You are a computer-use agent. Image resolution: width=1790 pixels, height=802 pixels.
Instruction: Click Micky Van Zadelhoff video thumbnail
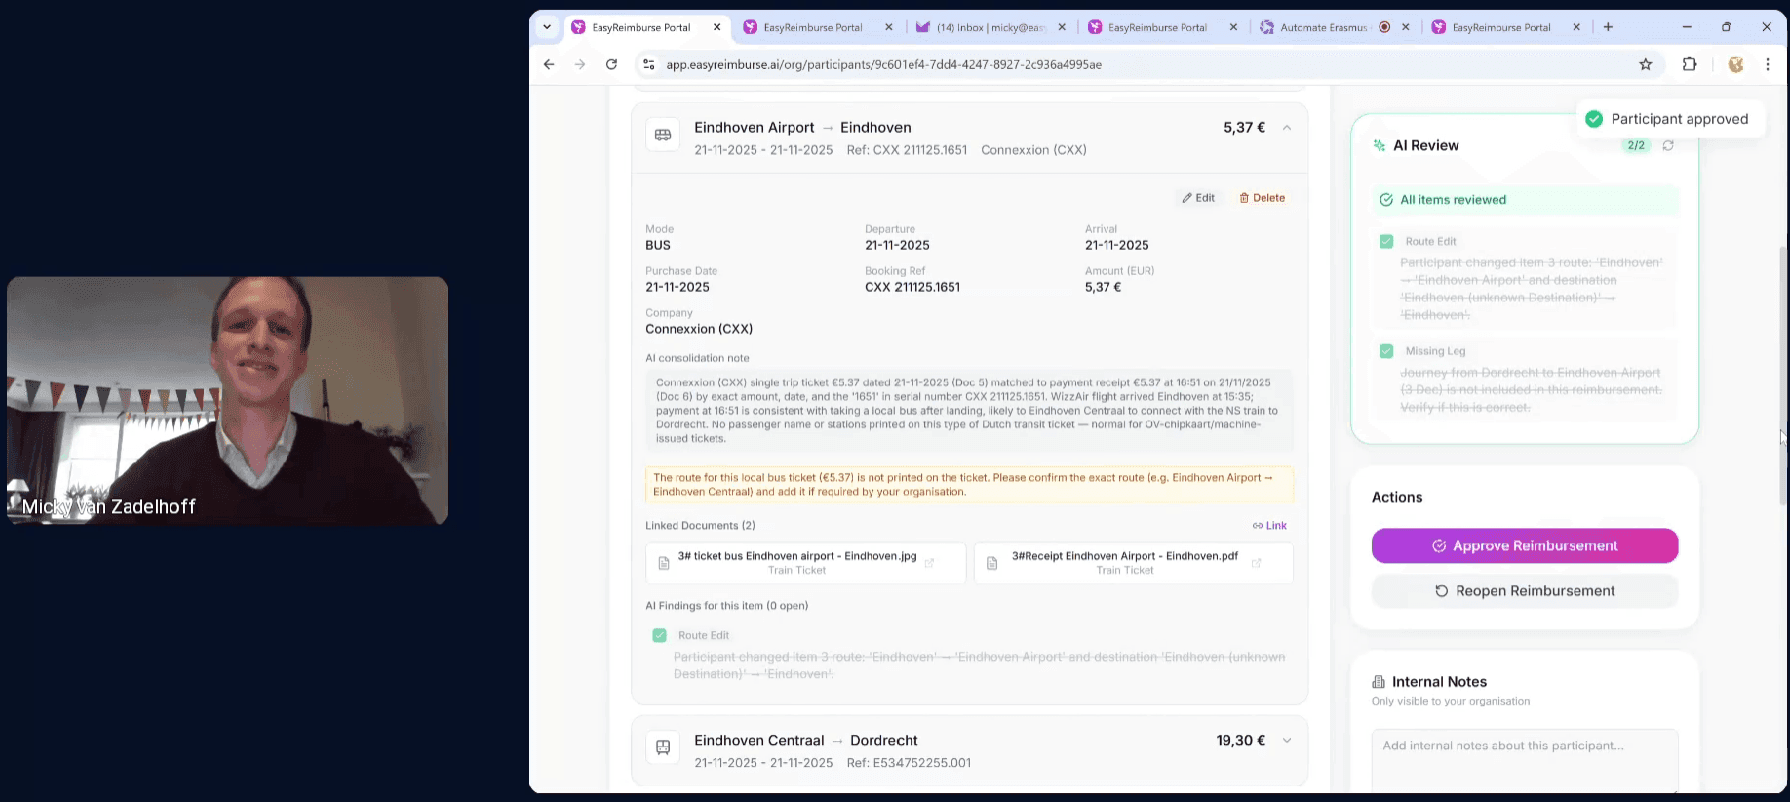tap(228, 400)
